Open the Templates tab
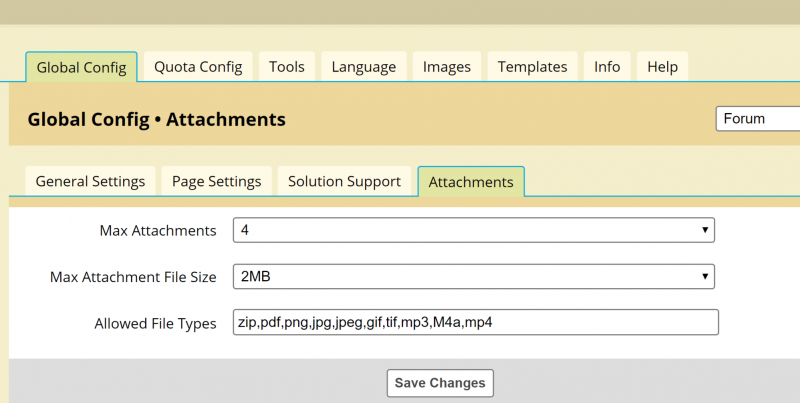This screenshot has height=403, width=800. [x=532, y=67]
